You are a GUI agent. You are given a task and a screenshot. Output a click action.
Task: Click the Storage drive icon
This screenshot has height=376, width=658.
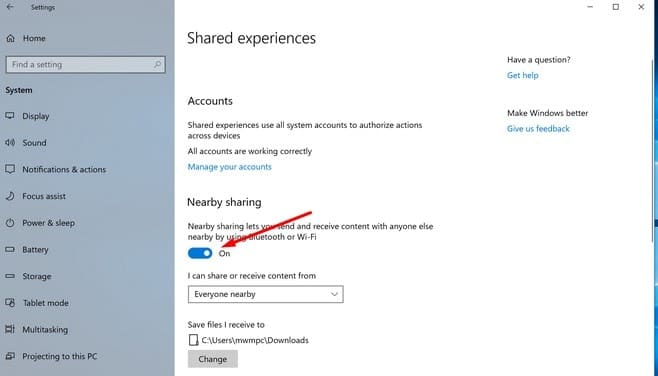coord(10,276)
